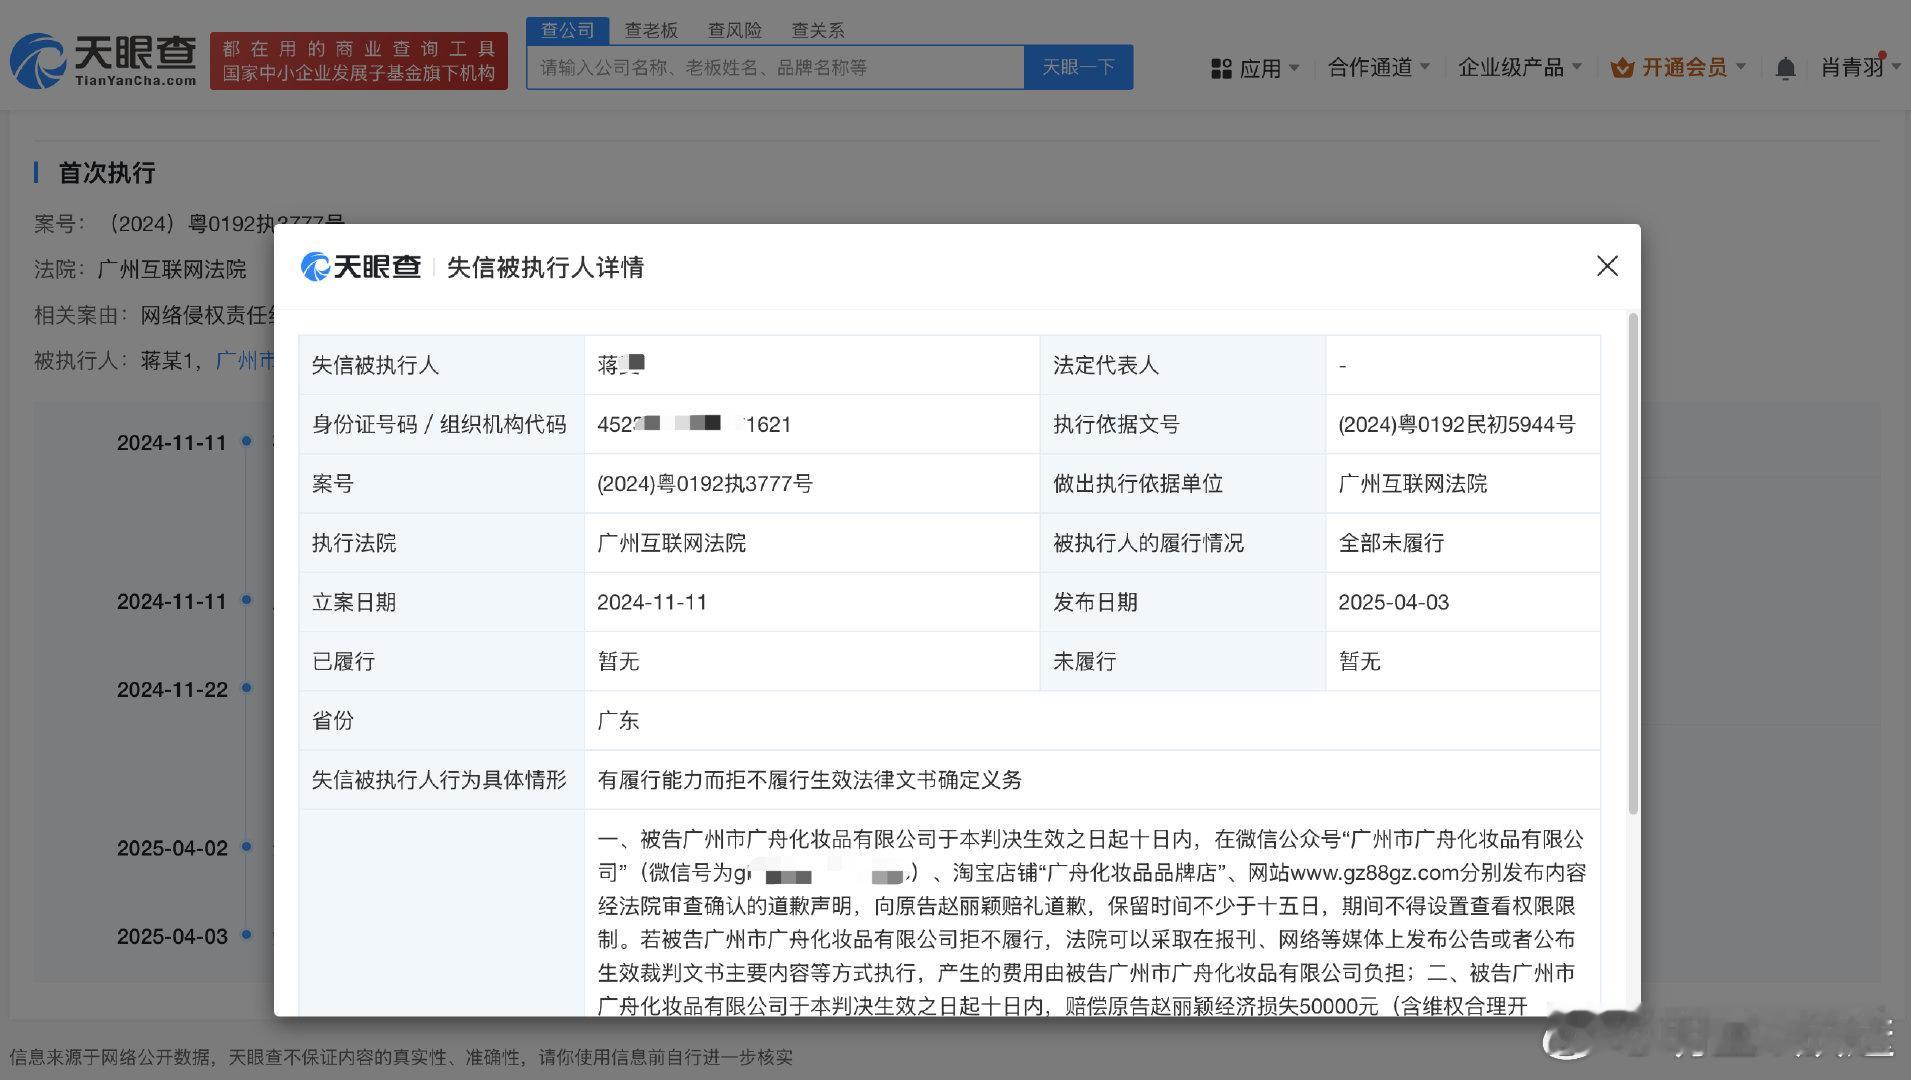Click the 已履行 value 暂无
This screenshot has height=1080, width=1911.
point(618,661)
